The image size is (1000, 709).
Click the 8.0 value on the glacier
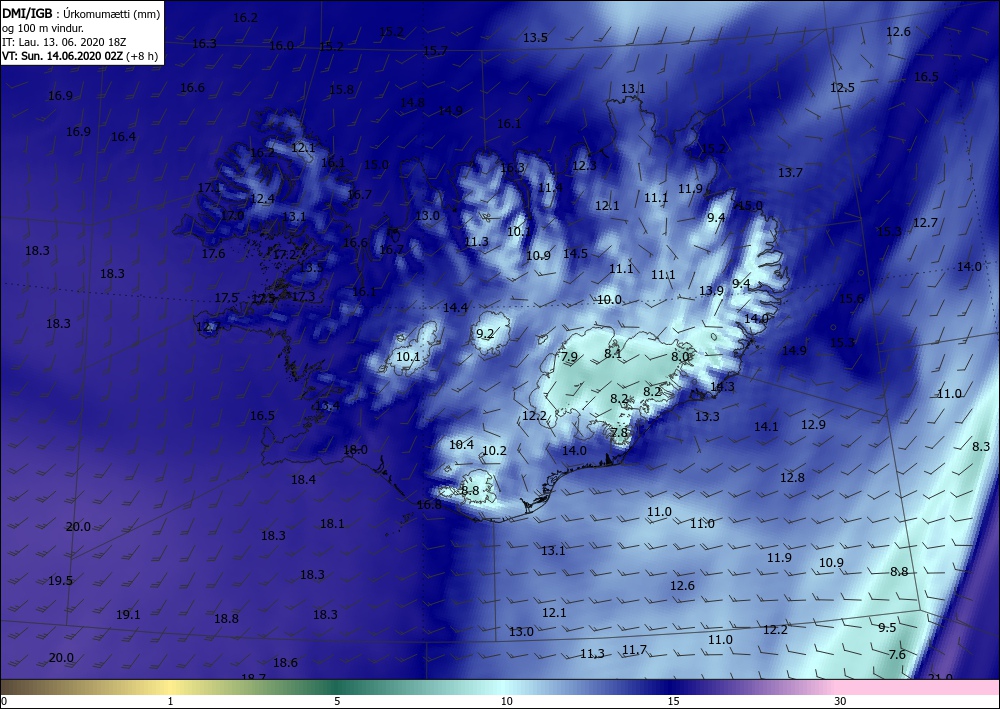[680, 357]
